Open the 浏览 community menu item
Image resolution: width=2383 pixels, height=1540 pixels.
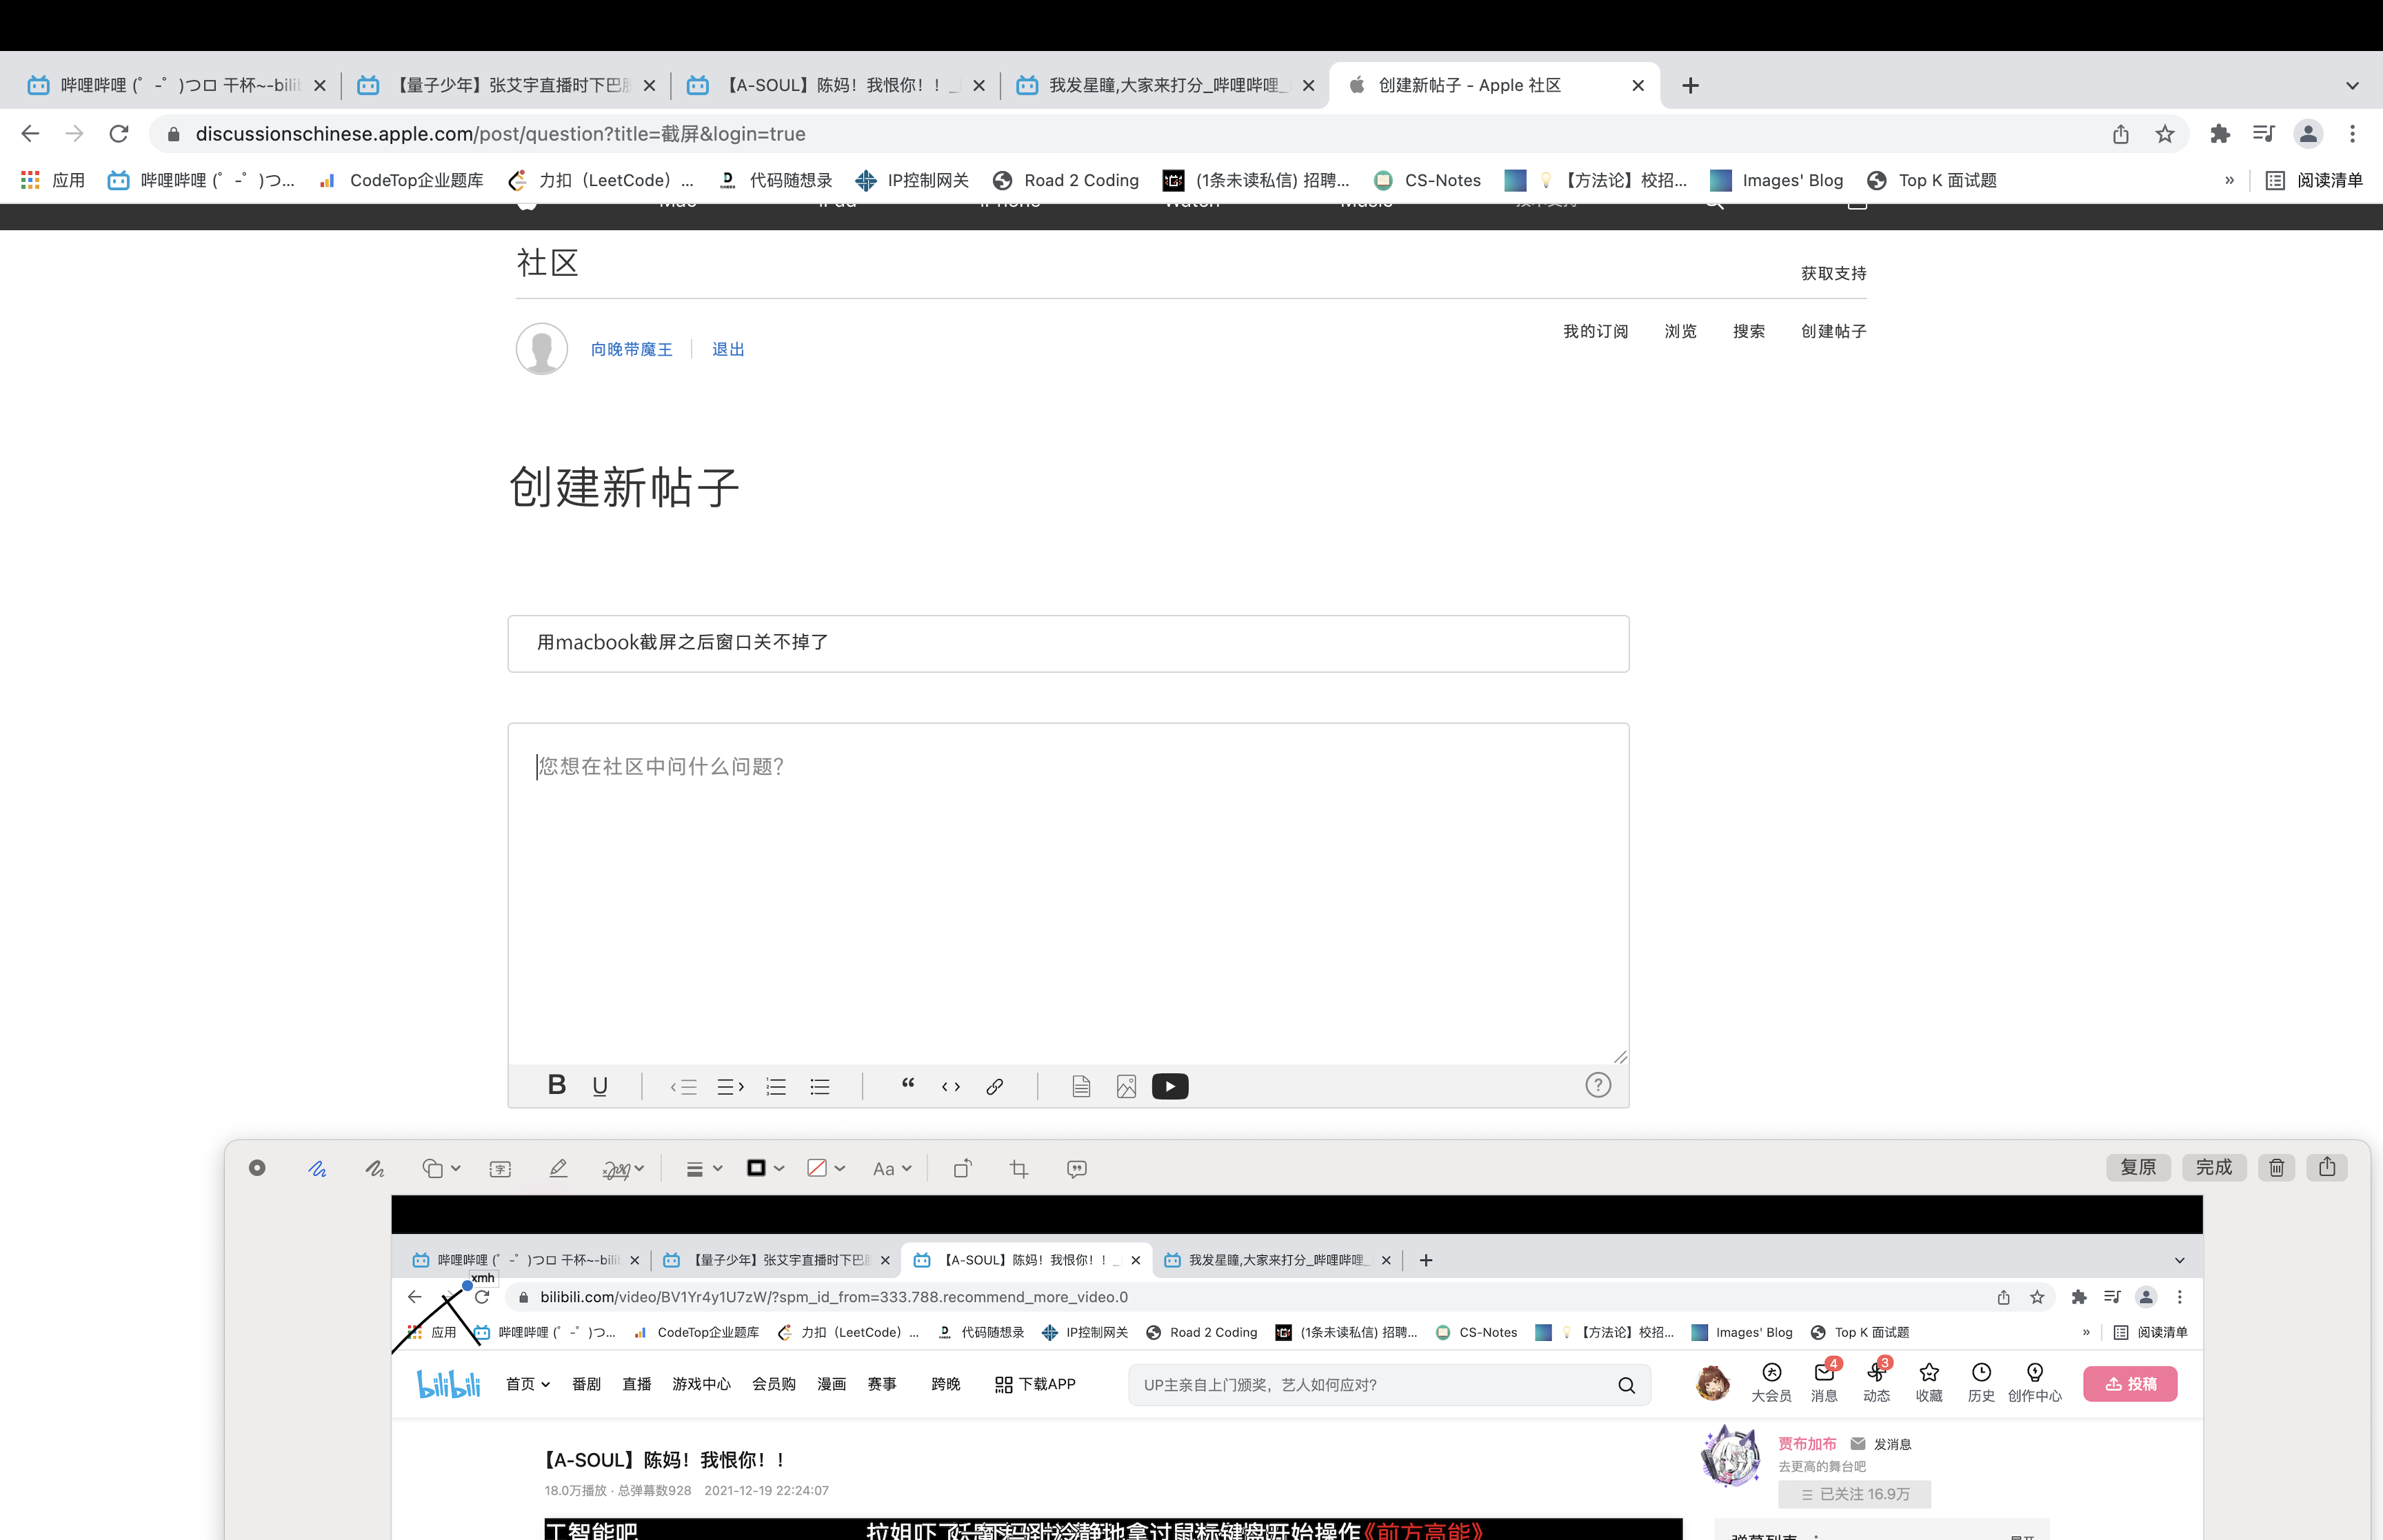pyautogui.click(x=1680, y=331)
